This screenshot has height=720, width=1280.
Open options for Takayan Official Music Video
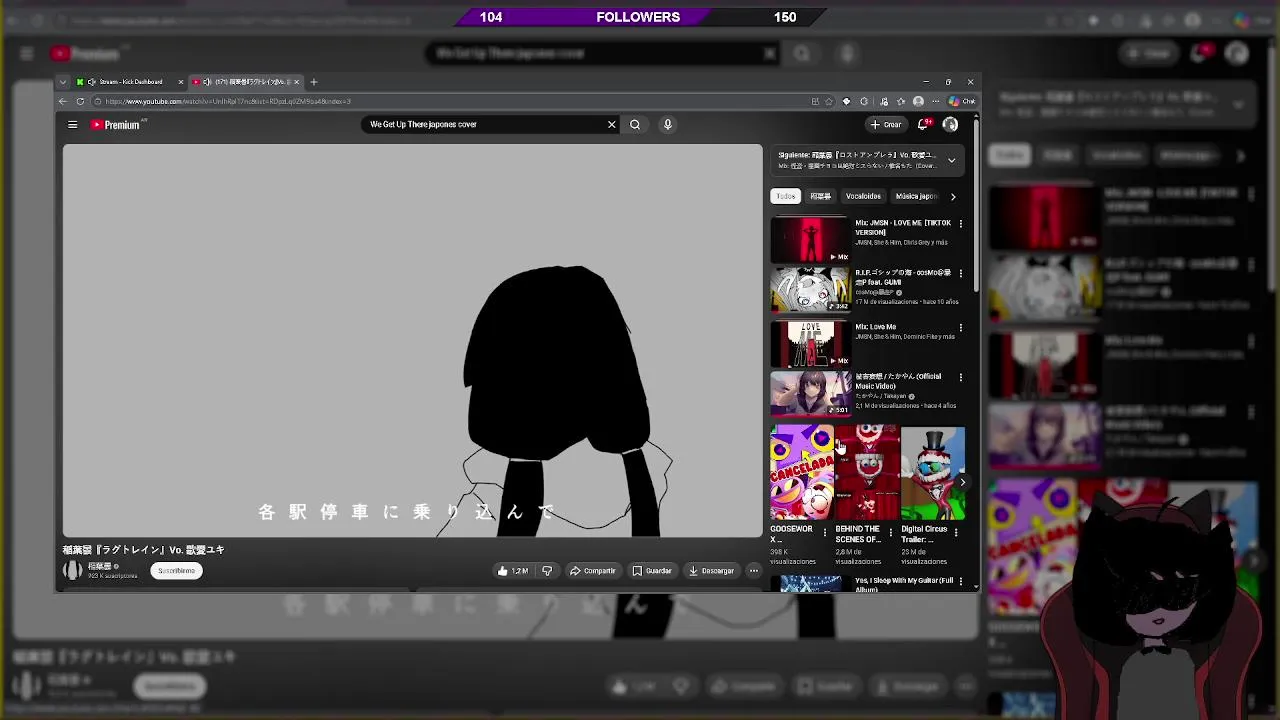click(x=961, y=377)
